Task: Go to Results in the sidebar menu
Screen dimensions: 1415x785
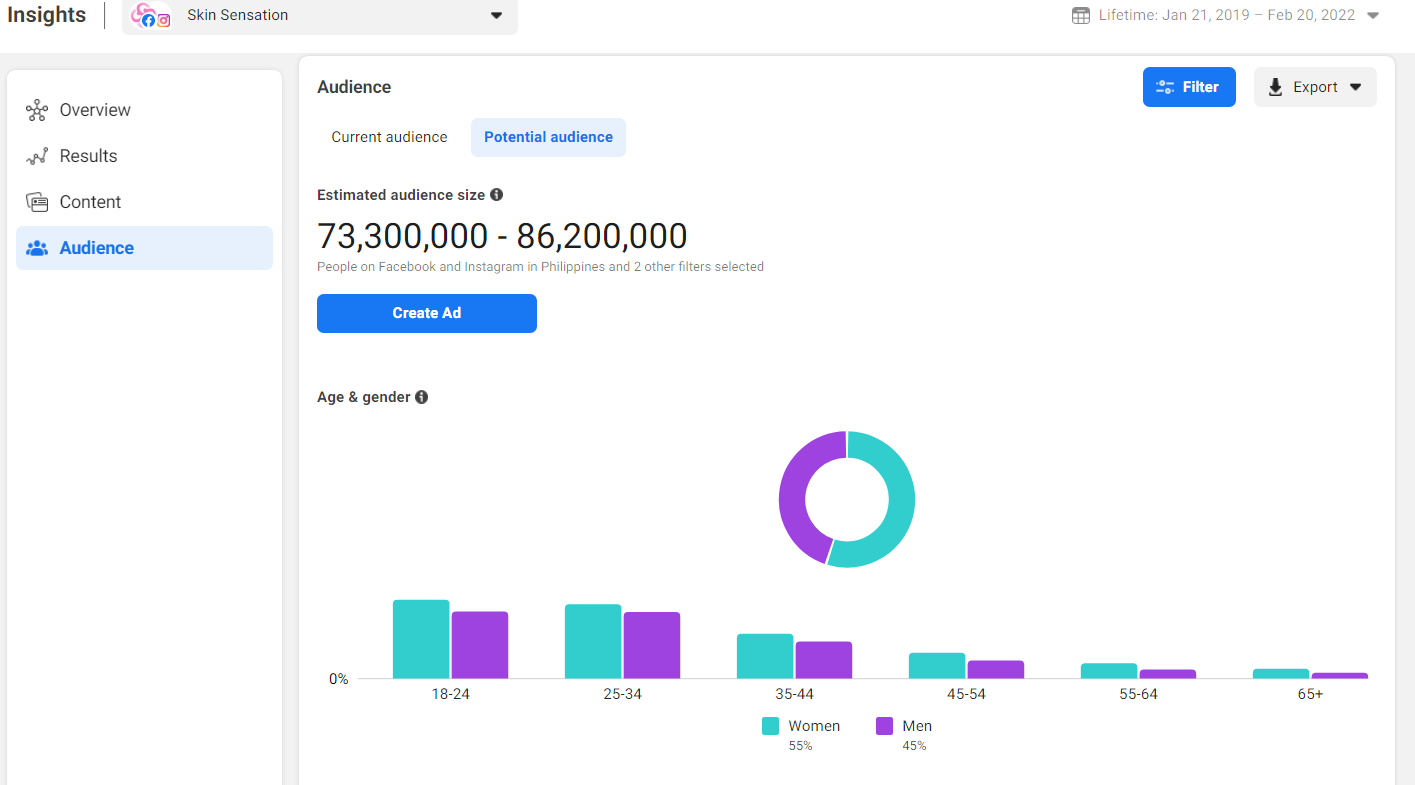Action: 144,156
